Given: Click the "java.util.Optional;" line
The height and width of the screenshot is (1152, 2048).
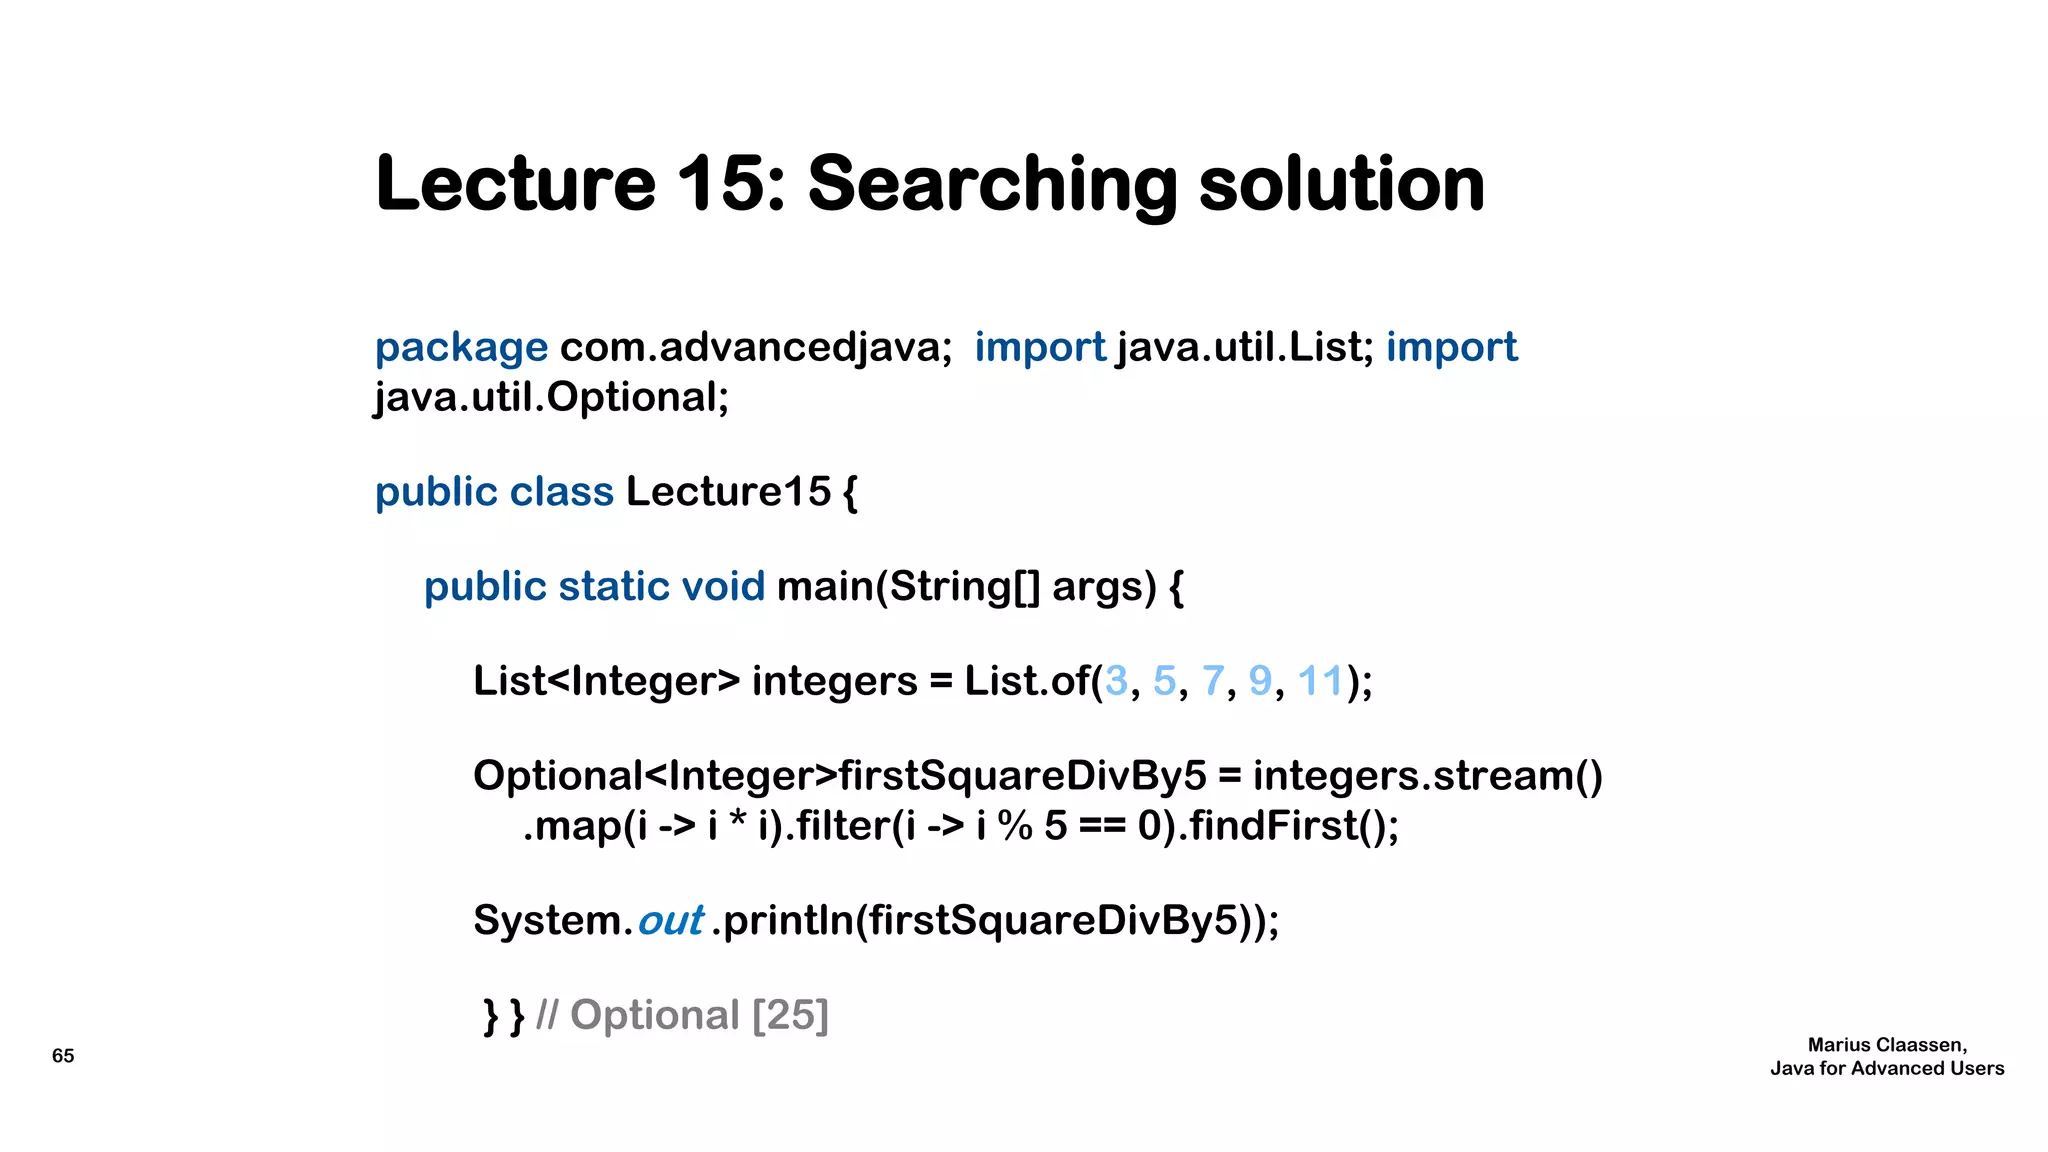Looking at the screenshot, I should click(551, 398).
